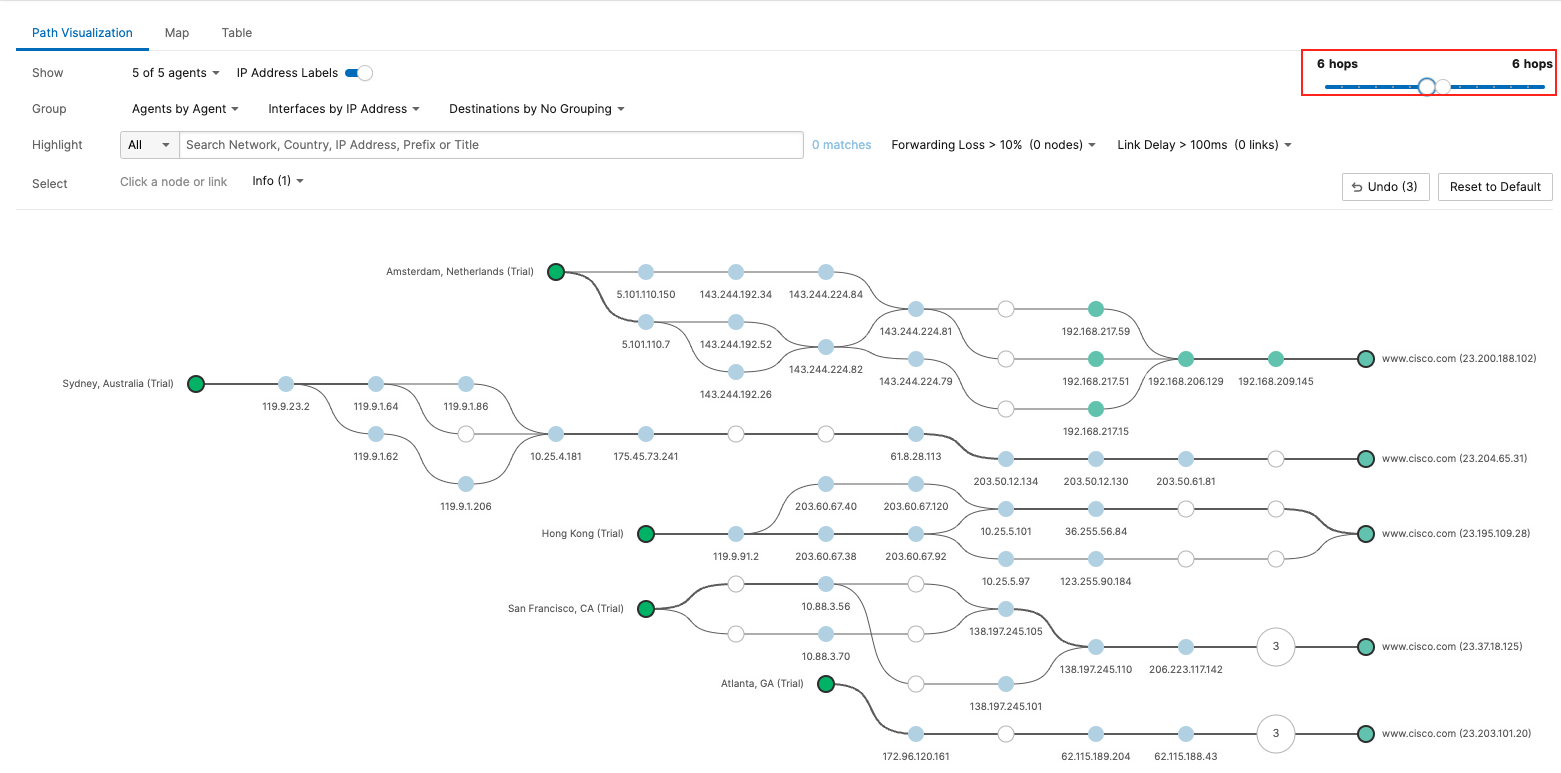Switch to the Table tab
The width and height of the screenshot is (1561, 773).
237,33
